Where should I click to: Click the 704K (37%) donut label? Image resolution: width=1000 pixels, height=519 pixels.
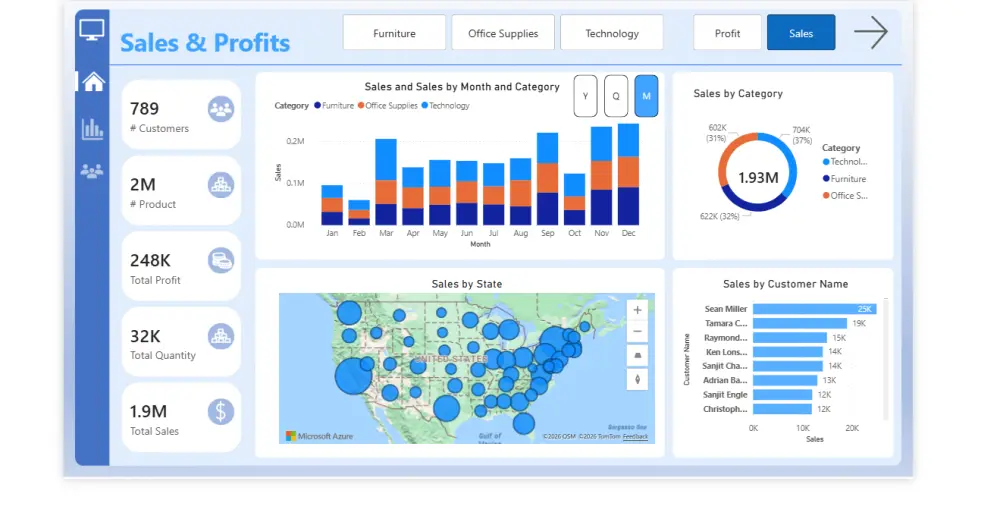point(802,135)
